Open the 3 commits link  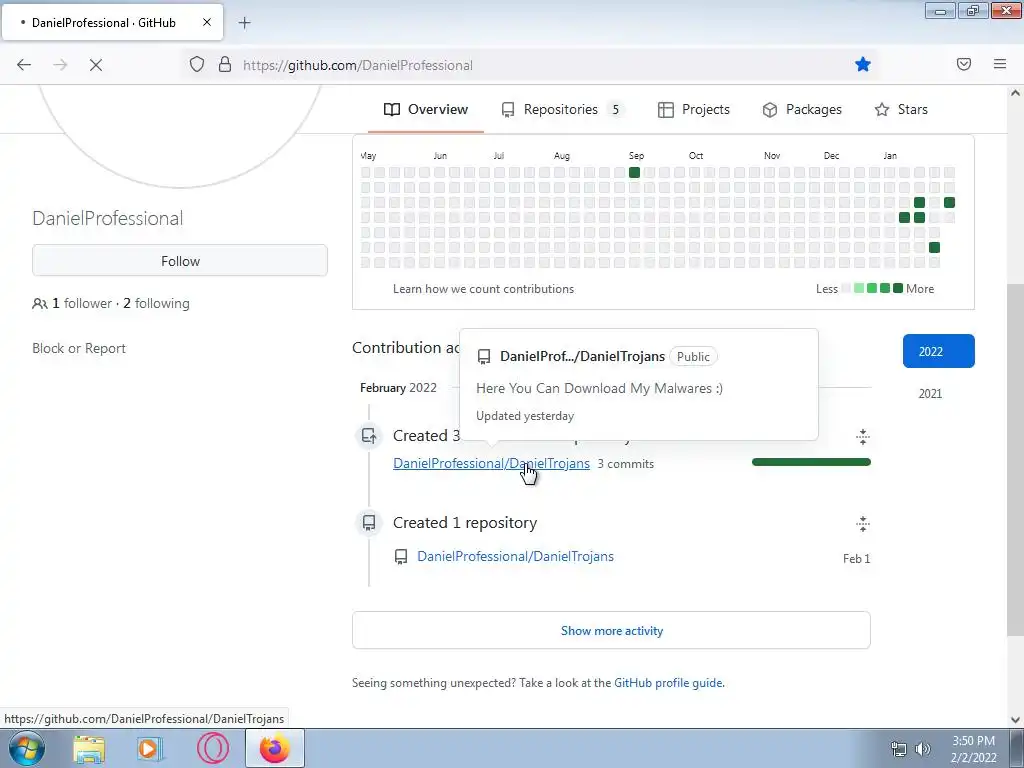click(x=626, y=464)
